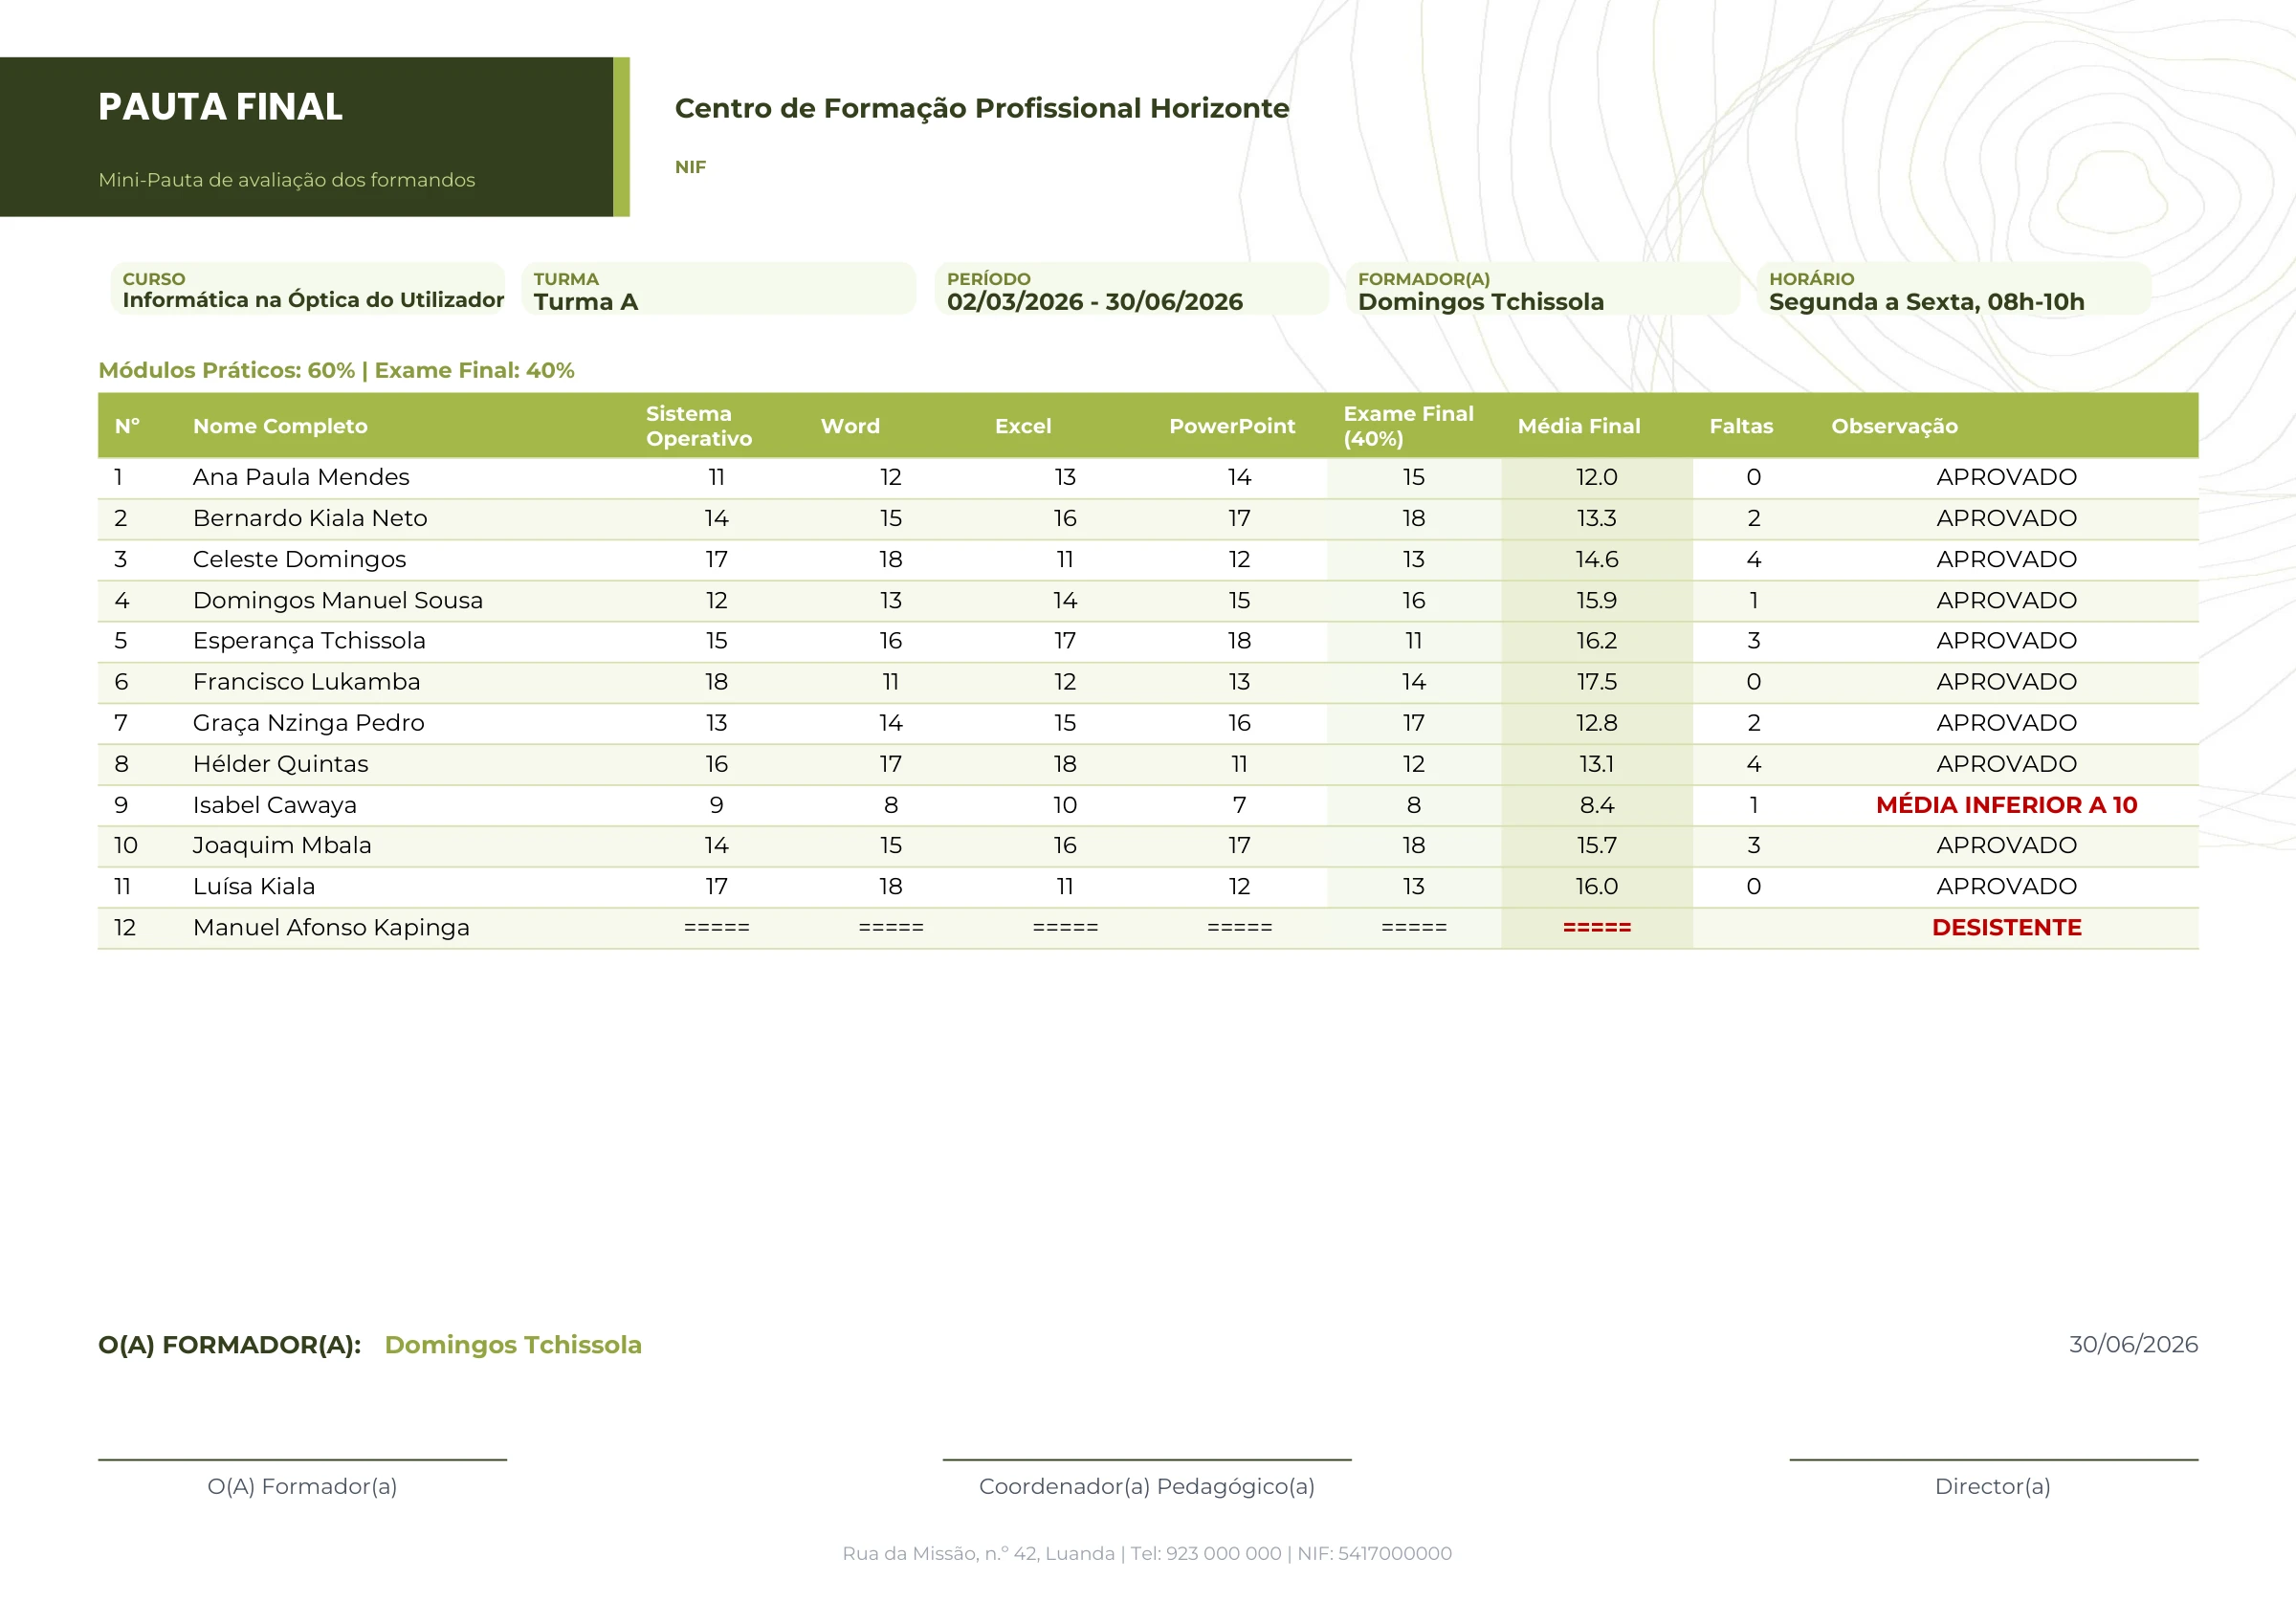Select 'Domingos Manuel Sousa' row name
The height and width of the screenshot is (1623, 2296).
pos(338,600)
